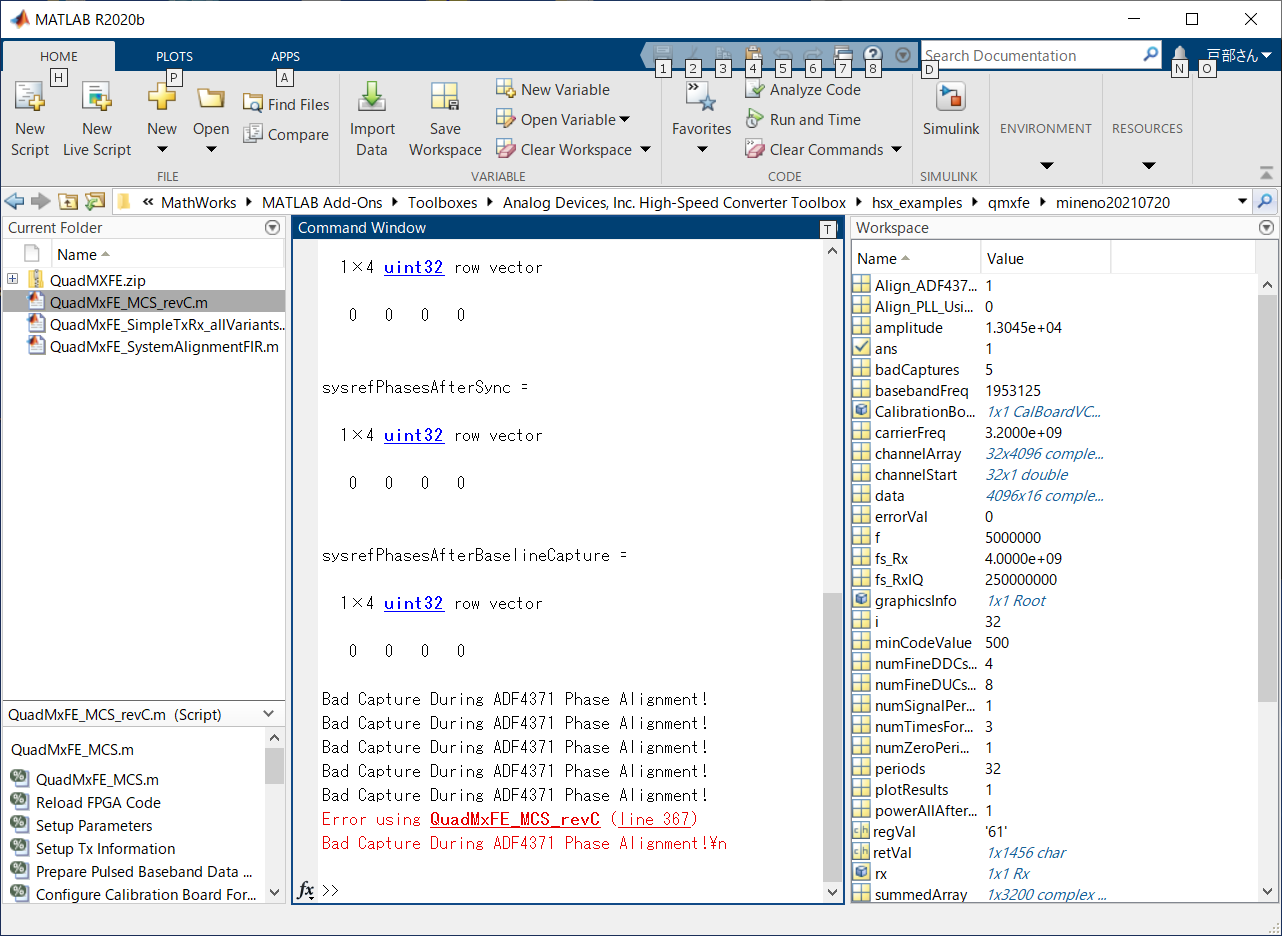Click Analyze Code
Screen dimensions: 1282x936
pos(804,89)
